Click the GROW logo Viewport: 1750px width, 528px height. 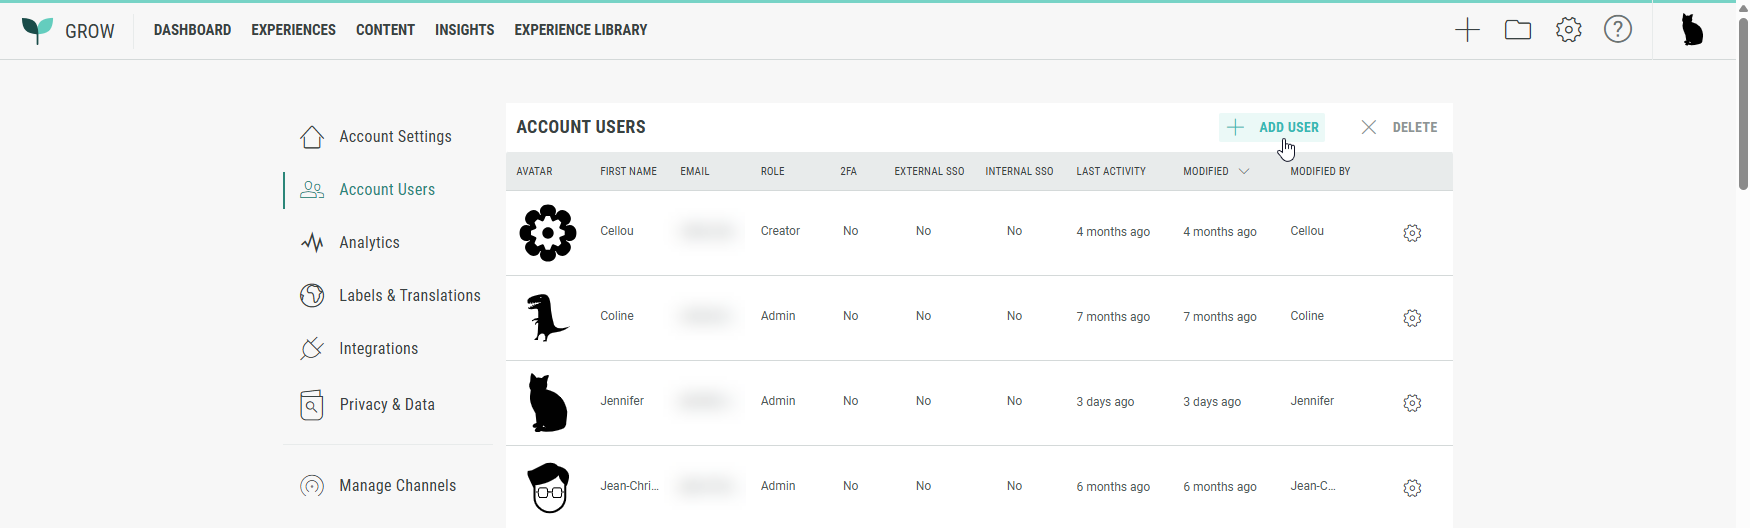pos(68,31)
